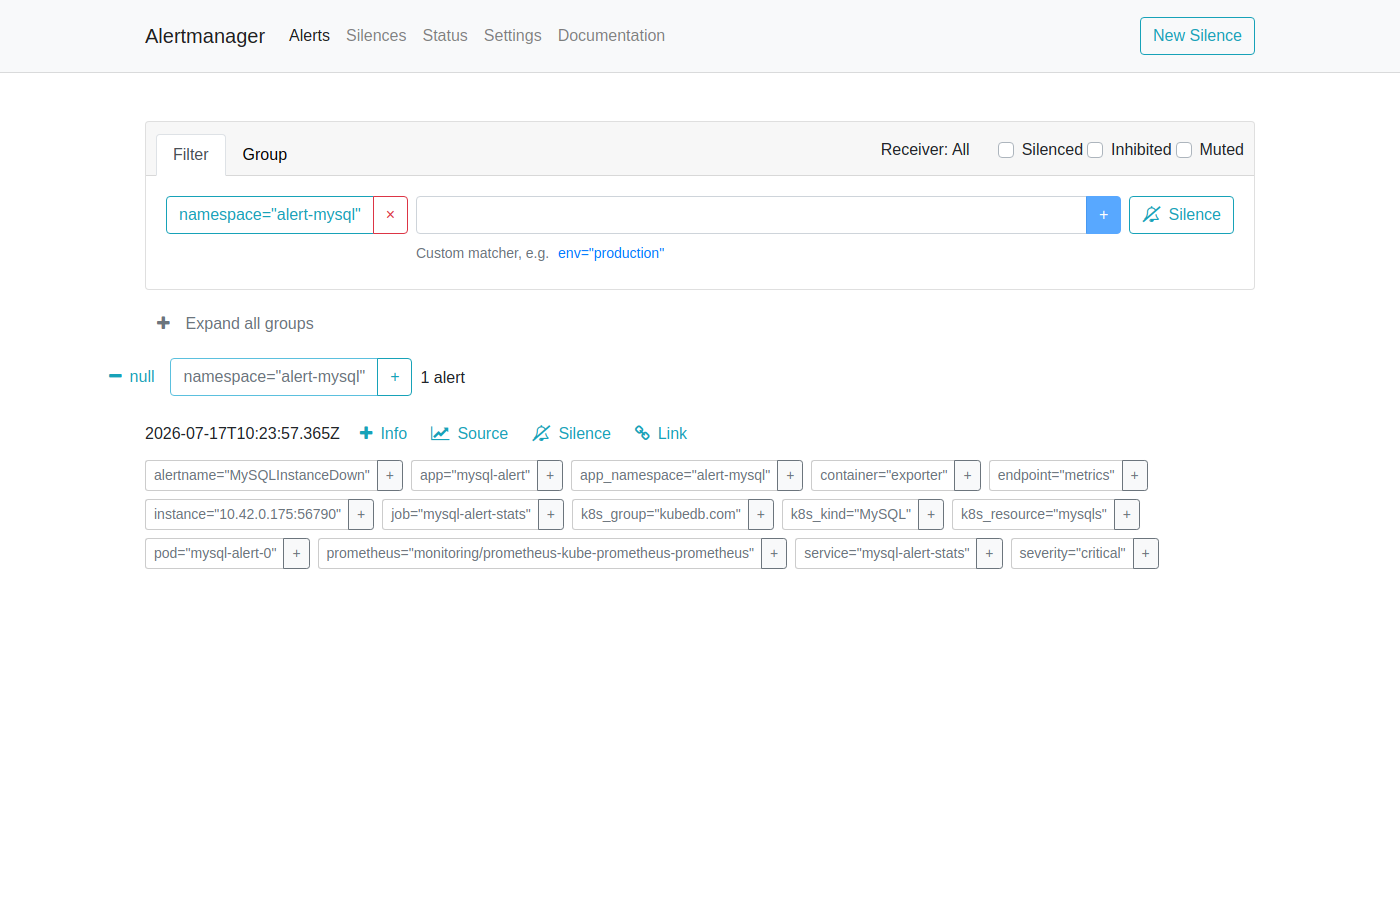This screenshot has height=900, width=1400.
Task: Open the alert's Info details
Action: [383, 433]
